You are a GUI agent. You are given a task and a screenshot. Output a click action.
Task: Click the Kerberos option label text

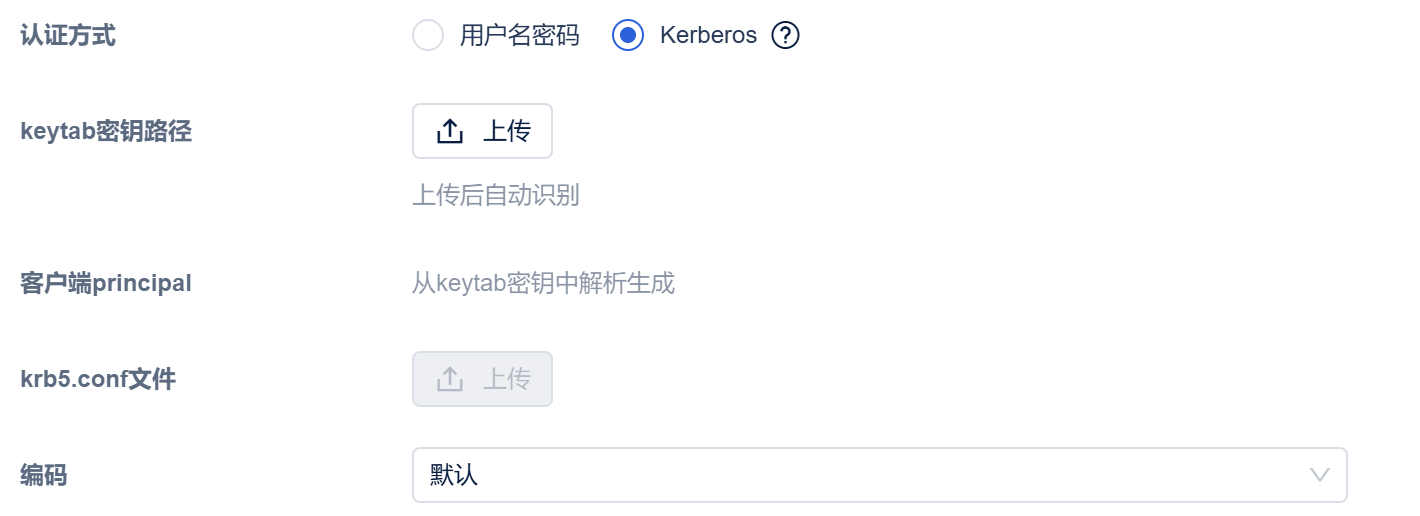pyautogui.click(x=708, y=36)
